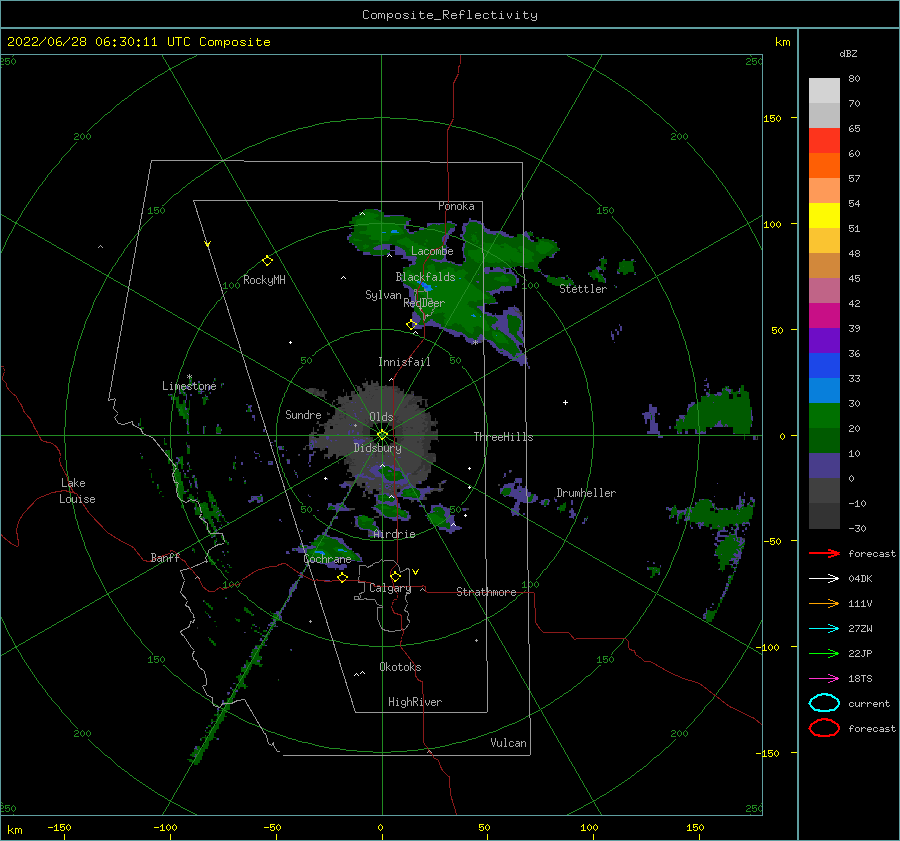Click the Sundre label

[x=303, y=414]
